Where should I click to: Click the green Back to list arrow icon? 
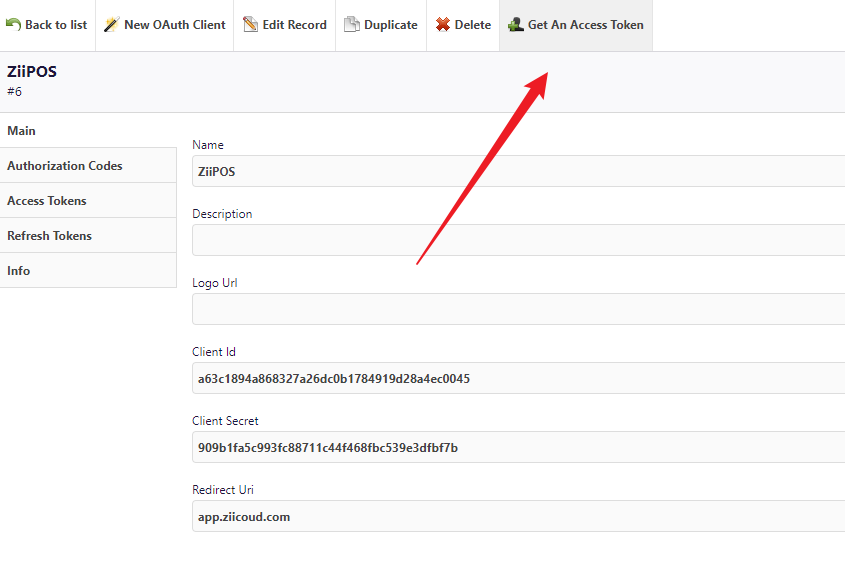click(13, 25)
